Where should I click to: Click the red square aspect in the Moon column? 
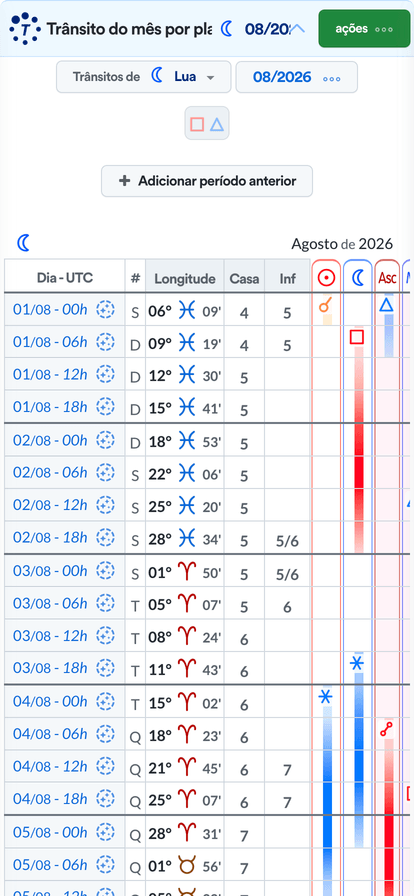coord(357,337)
